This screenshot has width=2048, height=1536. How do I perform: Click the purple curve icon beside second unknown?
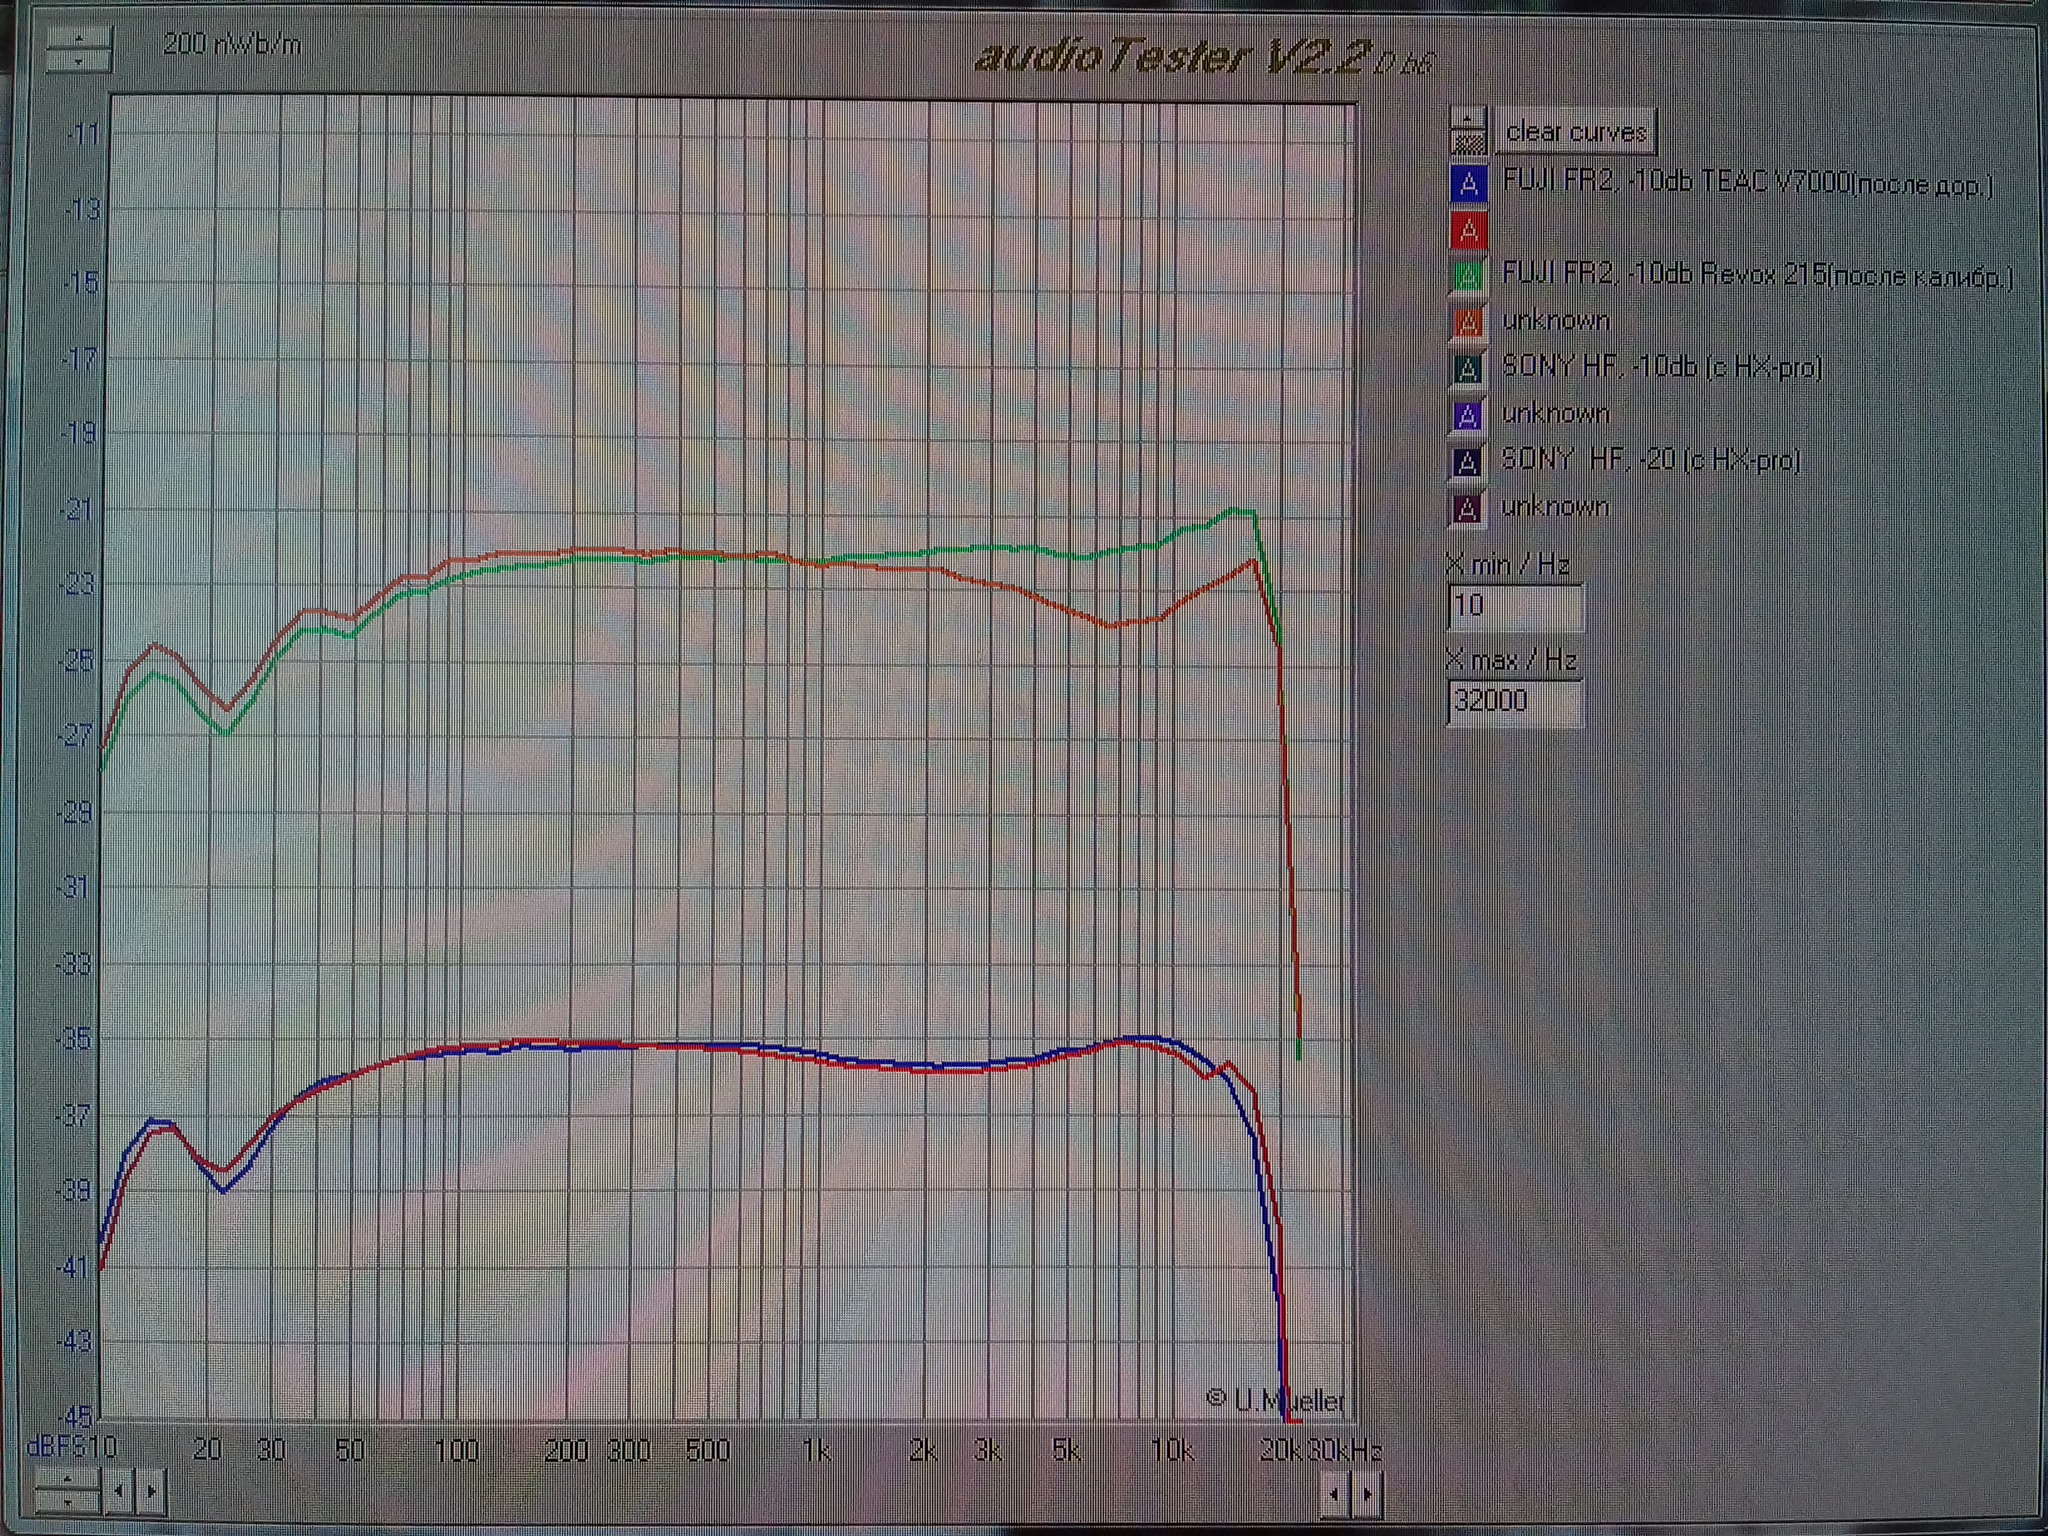1468,415
